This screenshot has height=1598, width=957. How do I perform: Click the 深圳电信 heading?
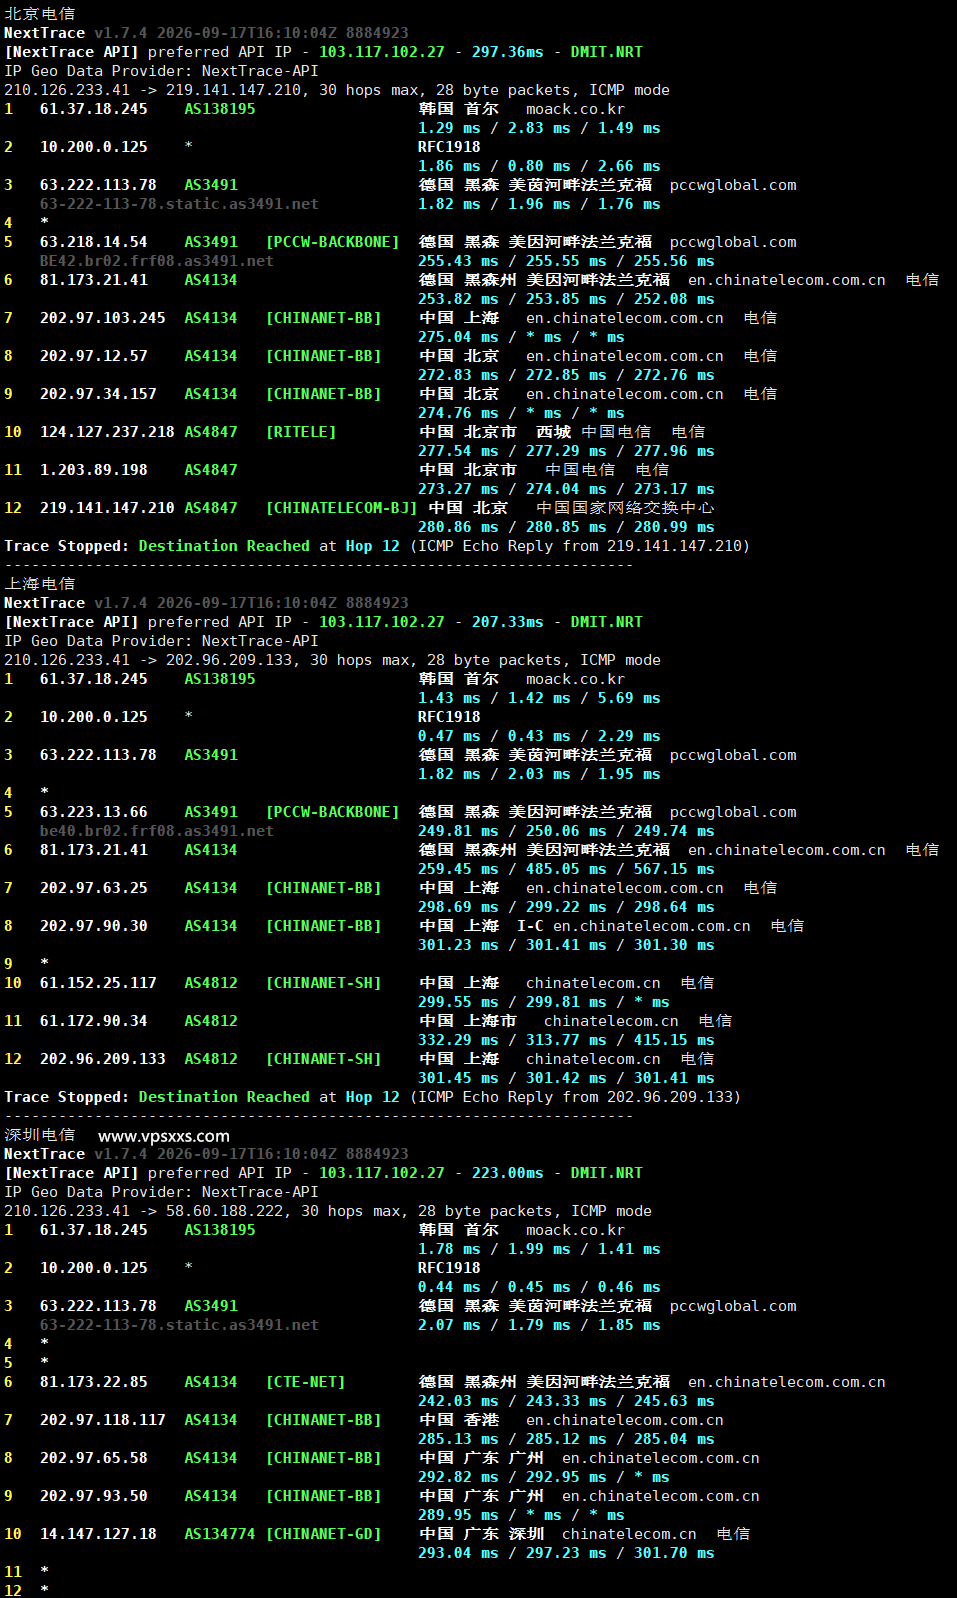[40, 1135]
